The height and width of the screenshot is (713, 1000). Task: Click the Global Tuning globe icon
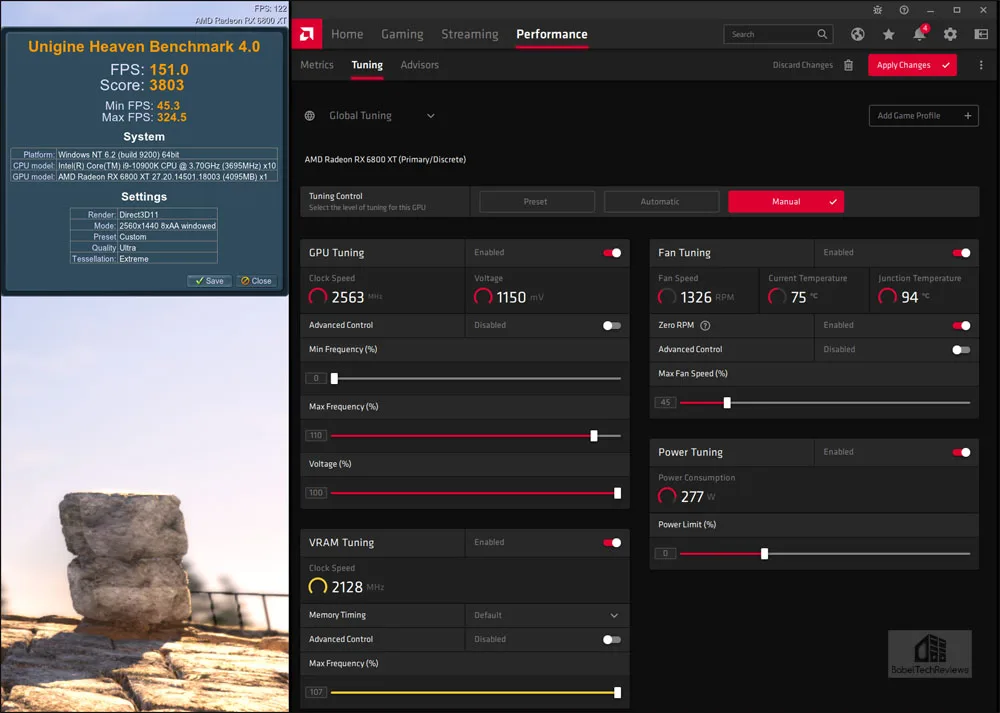[x=310, y=115]
